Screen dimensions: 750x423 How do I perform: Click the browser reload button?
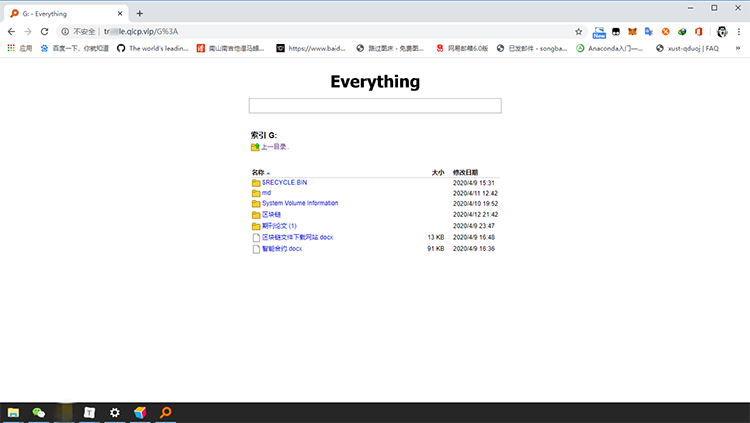[47, 31]
